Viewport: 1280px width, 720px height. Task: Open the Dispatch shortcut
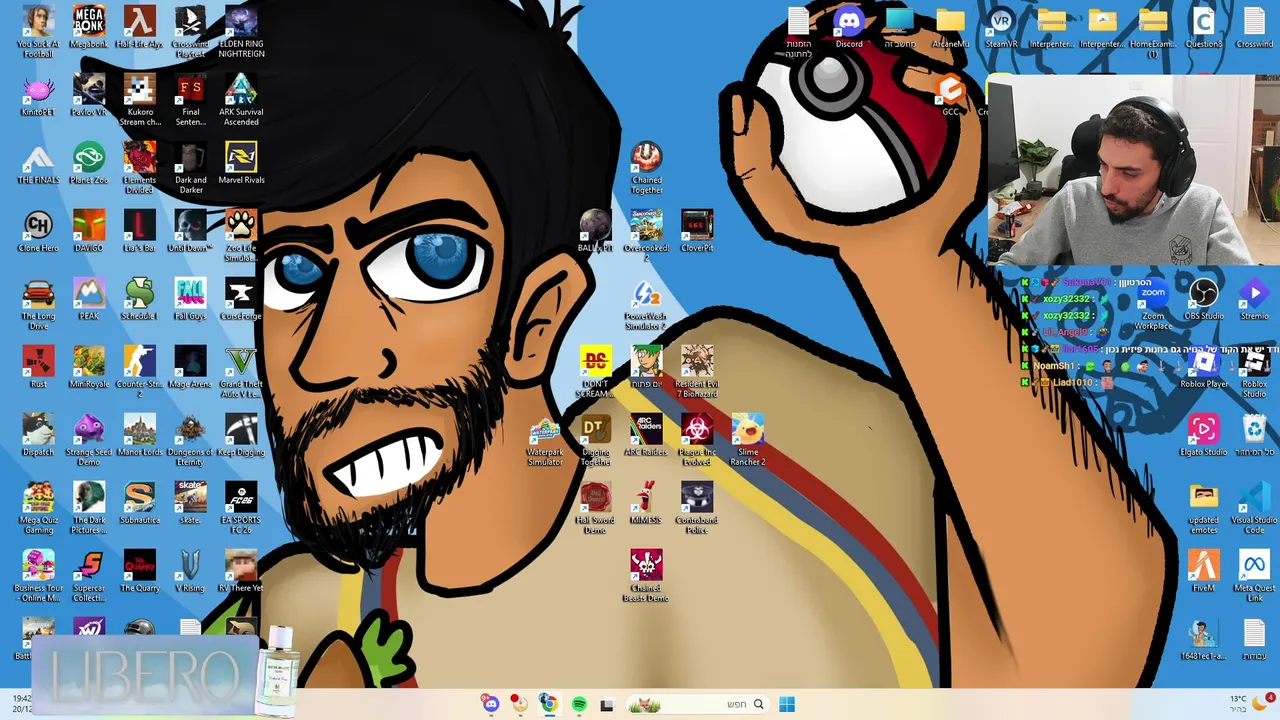tap(38, 436)
